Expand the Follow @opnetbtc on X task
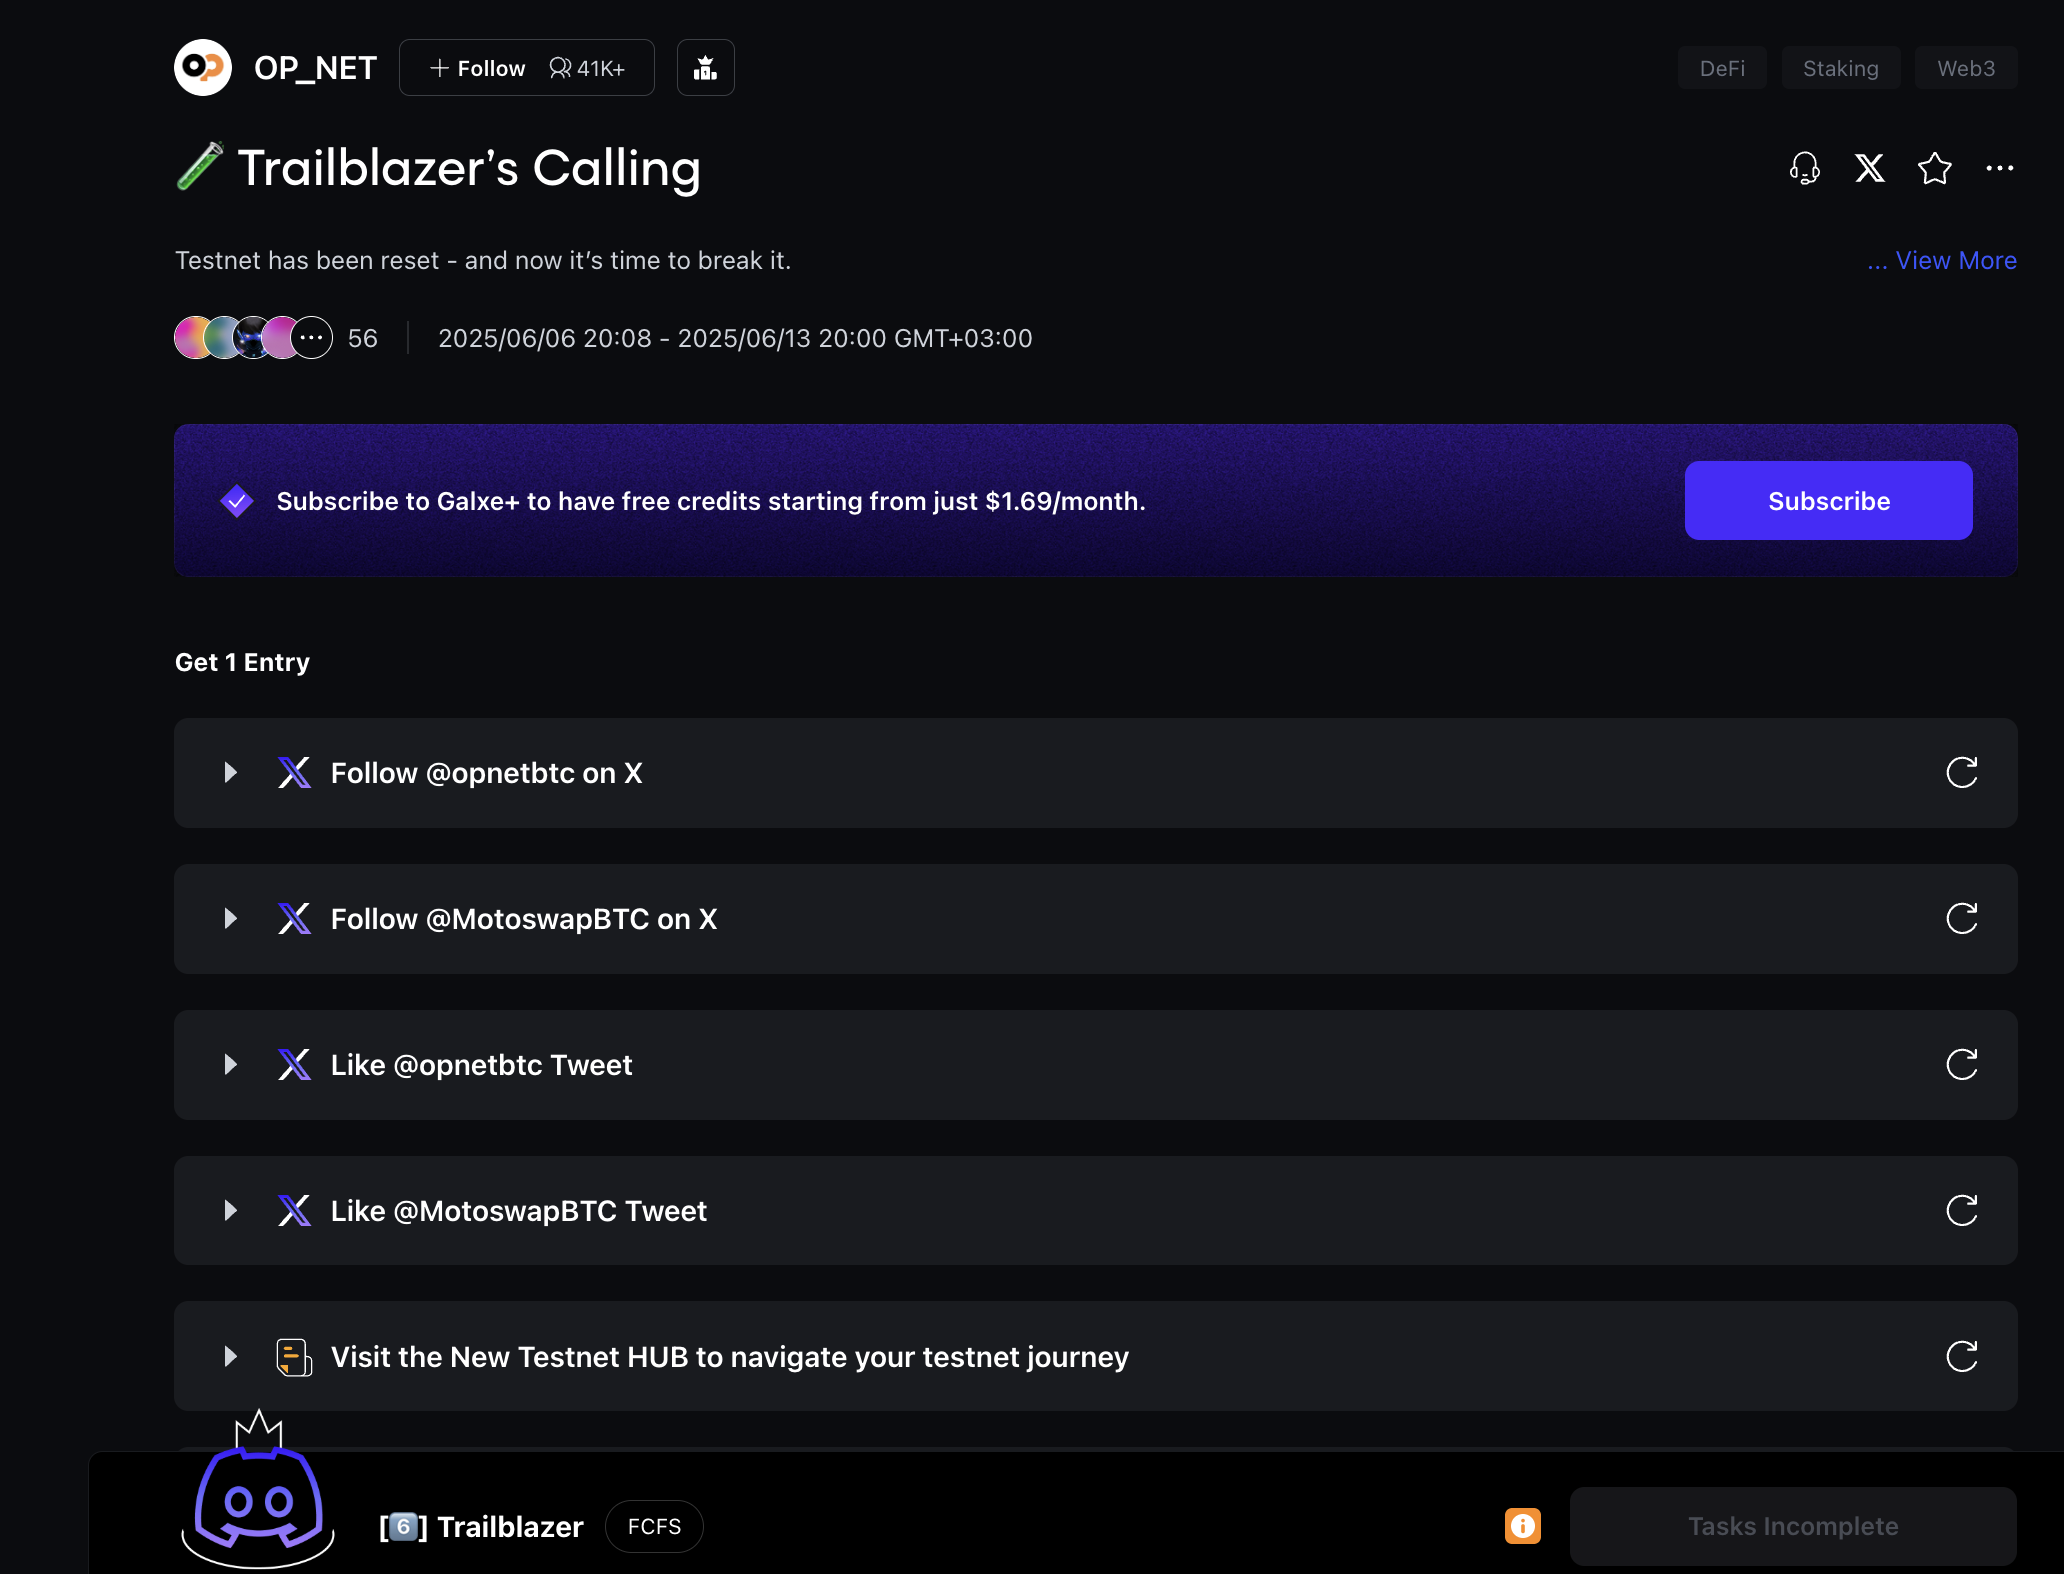Image resolution: width=2064 pixels, height=1574 pixels. pos(231,772)
